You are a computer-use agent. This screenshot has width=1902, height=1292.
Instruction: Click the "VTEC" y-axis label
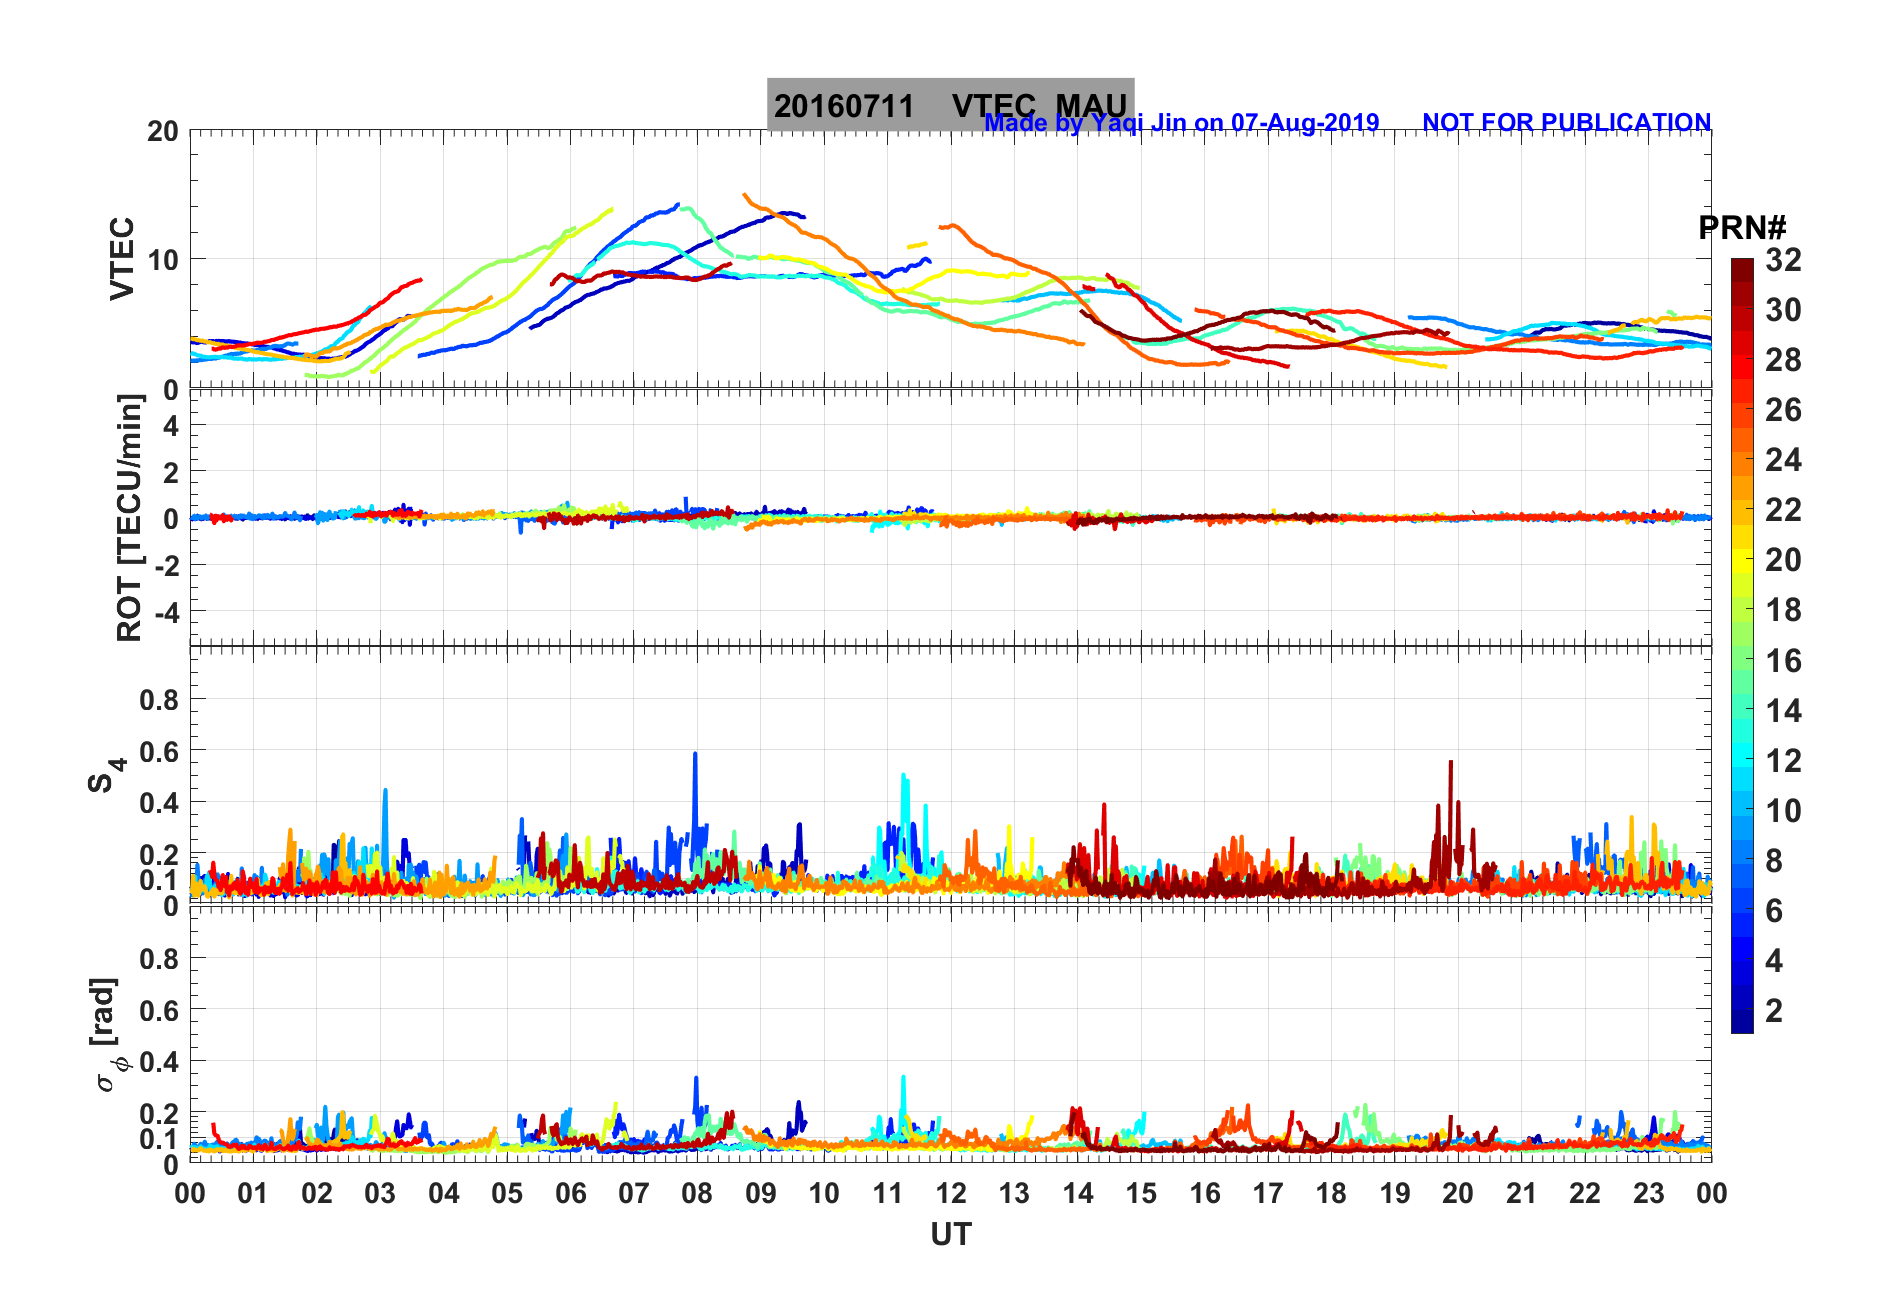point(121,258)
